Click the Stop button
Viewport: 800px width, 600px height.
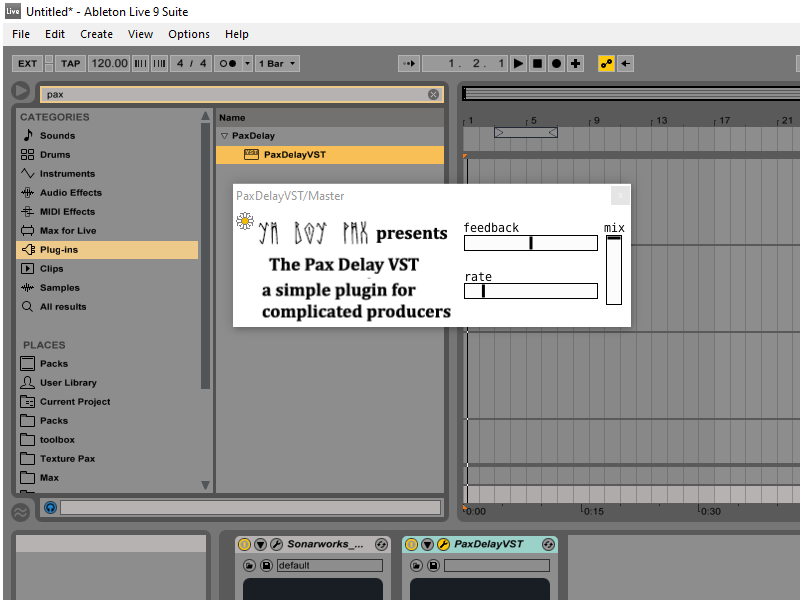[x=537, y=64]
